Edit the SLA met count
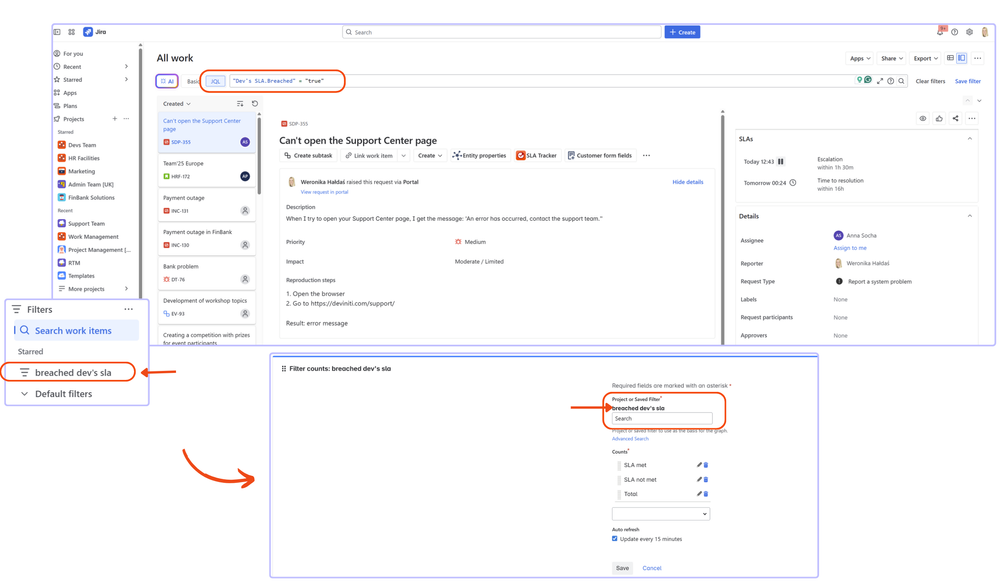This screenshot has width=999, height=586. pyautogui.click(x=699, y=465)
